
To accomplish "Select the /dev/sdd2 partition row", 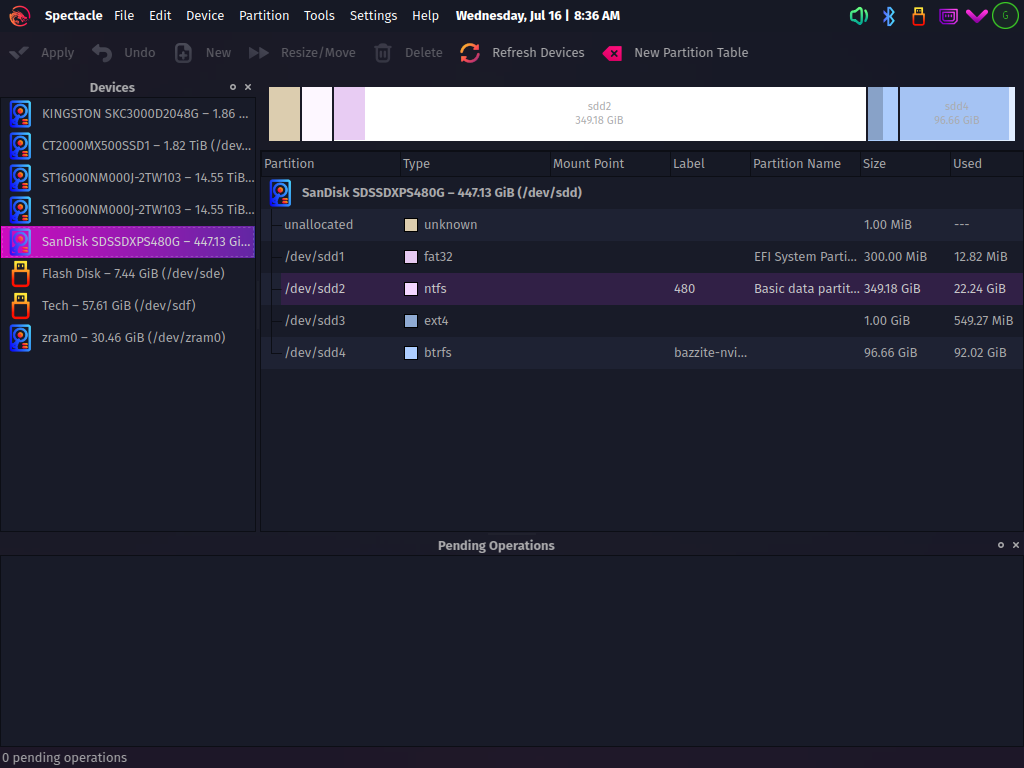I will [x=642, y=289].
